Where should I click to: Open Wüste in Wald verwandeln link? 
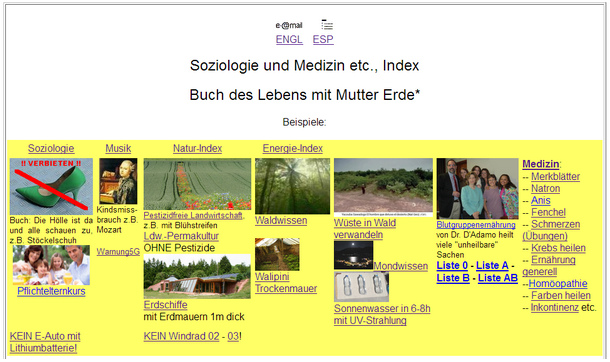[x=365, y=229]
